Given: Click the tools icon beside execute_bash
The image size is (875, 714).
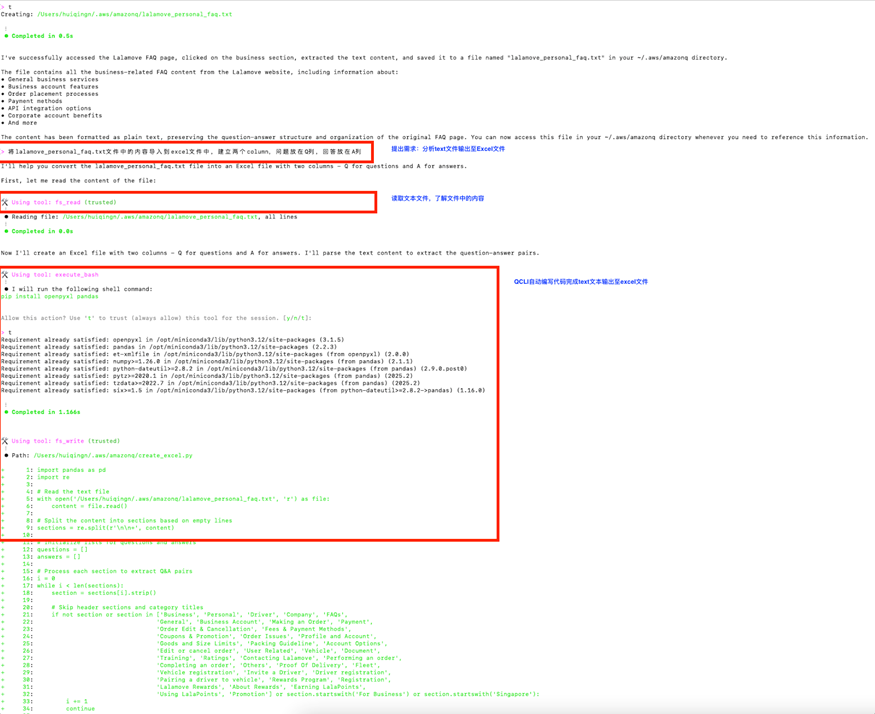Looking at the screenshot, I should tap(5, 275).
